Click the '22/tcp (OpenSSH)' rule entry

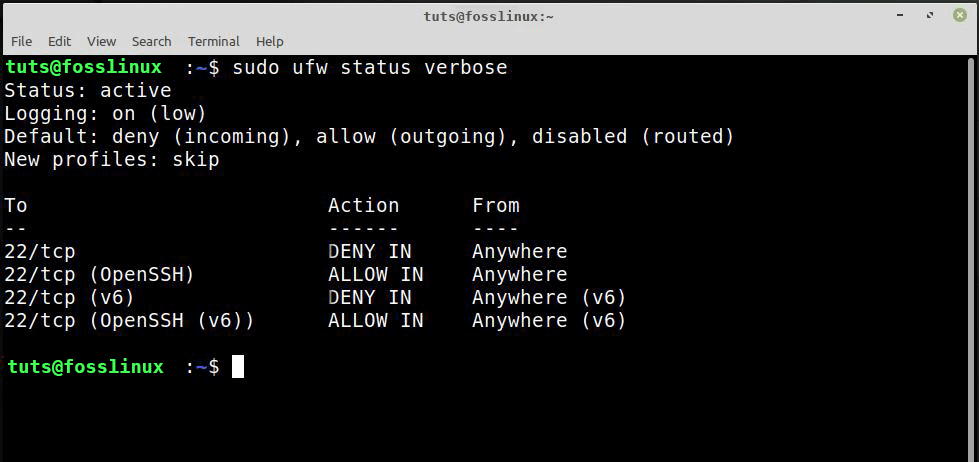[x=99, y=274]
